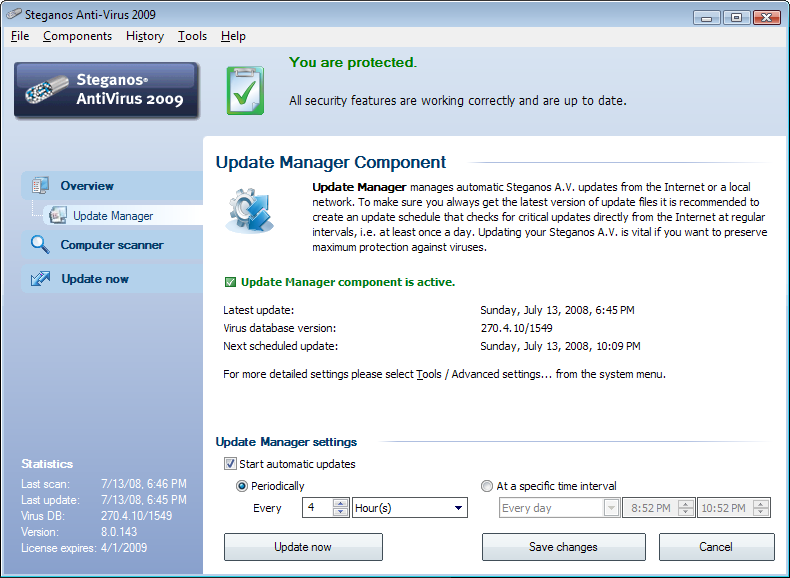Screen dimensions: 790x578
Task: Click the Save changes button
Action: [563, 547]
